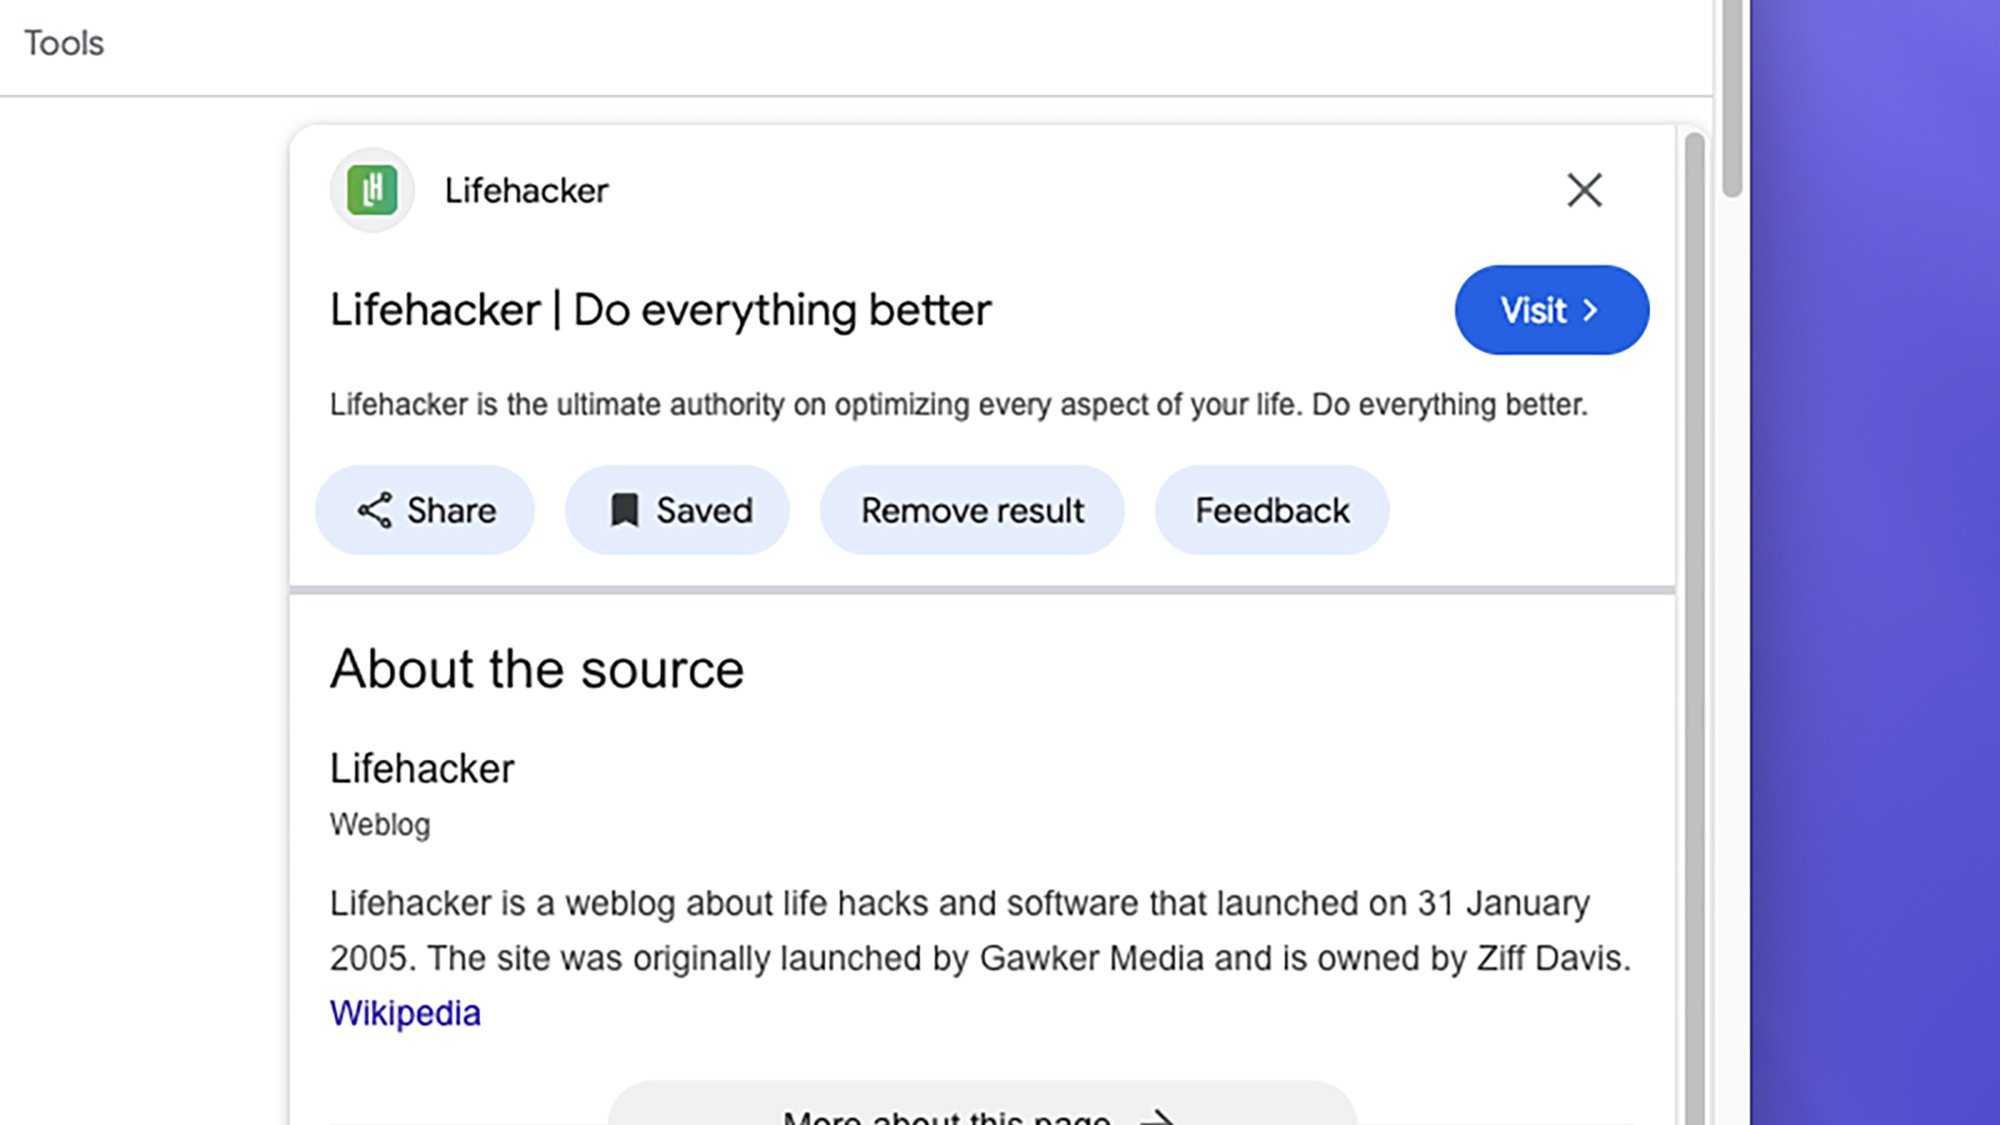Toggle the Saved bookmark button
This screenshot has width=2000, height=1125.
[x=677, y=510]
